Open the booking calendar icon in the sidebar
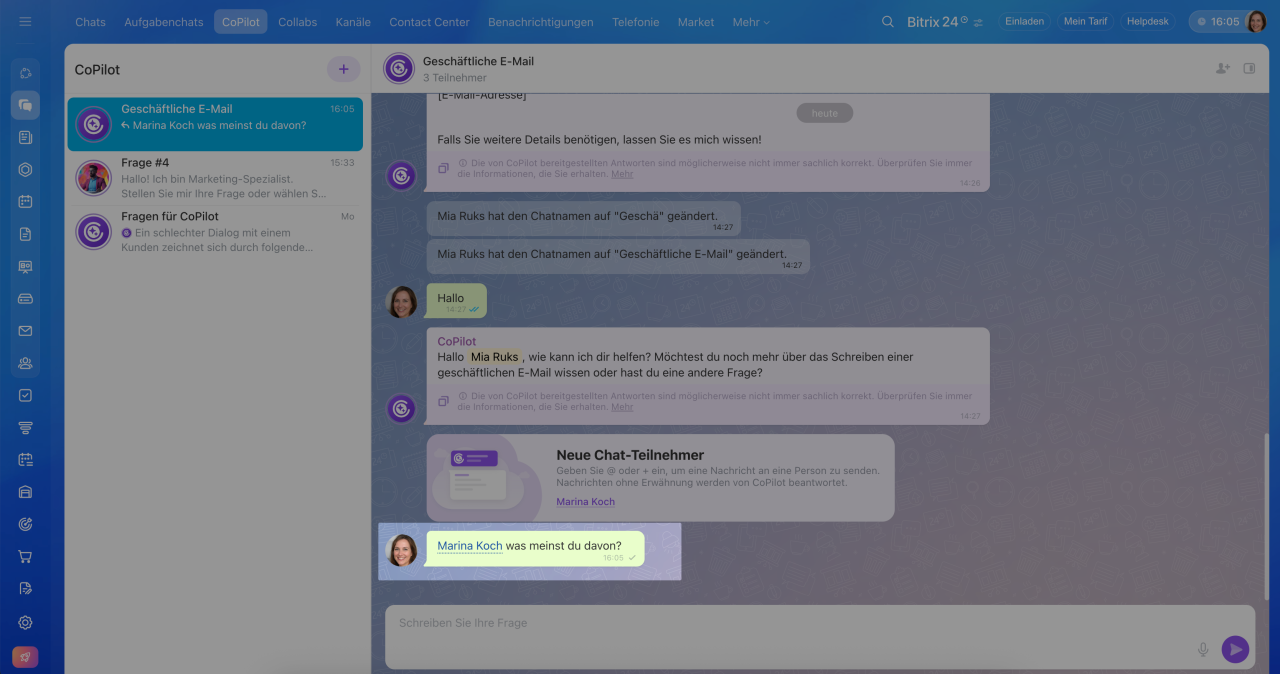Image resolution: width=1280 pixels, height=674 pixels. [25, 460]
